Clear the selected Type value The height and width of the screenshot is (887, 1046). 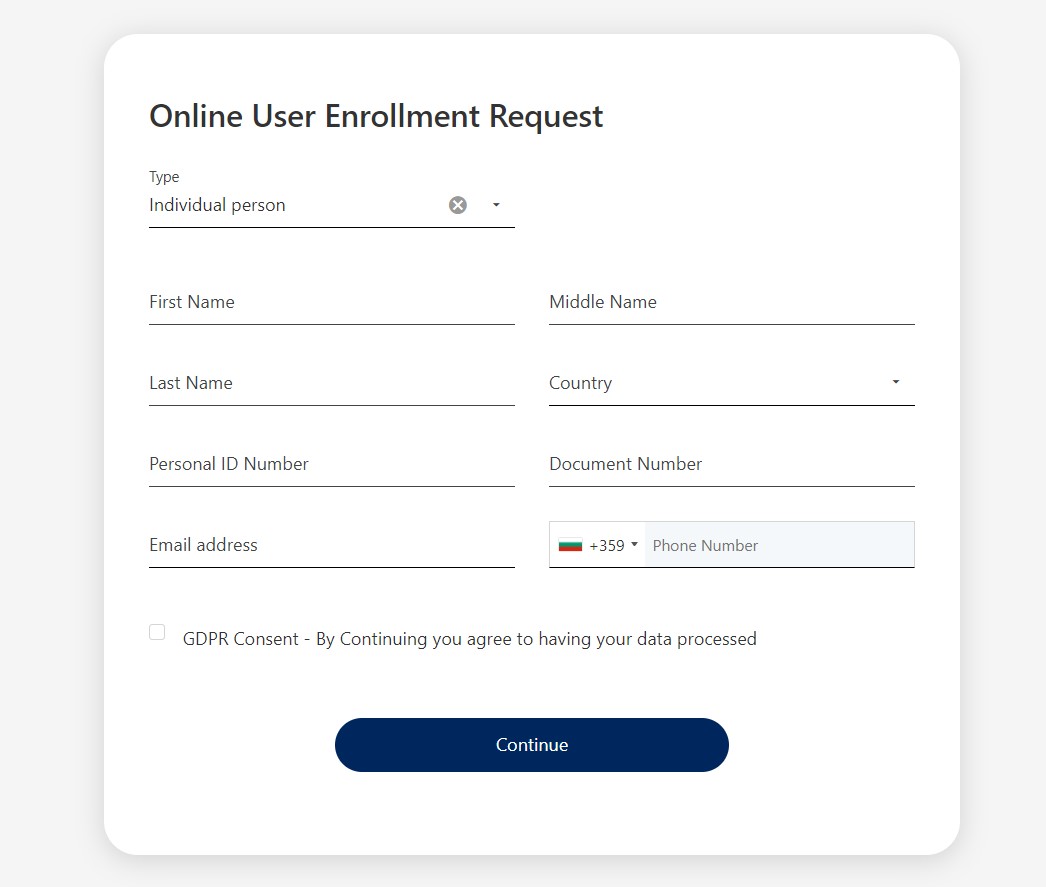tap(458, 205)
